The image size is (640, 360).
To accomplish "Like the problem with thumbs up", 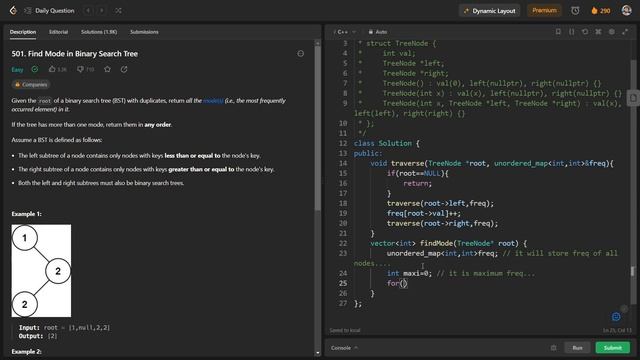I will coord(58,69).
